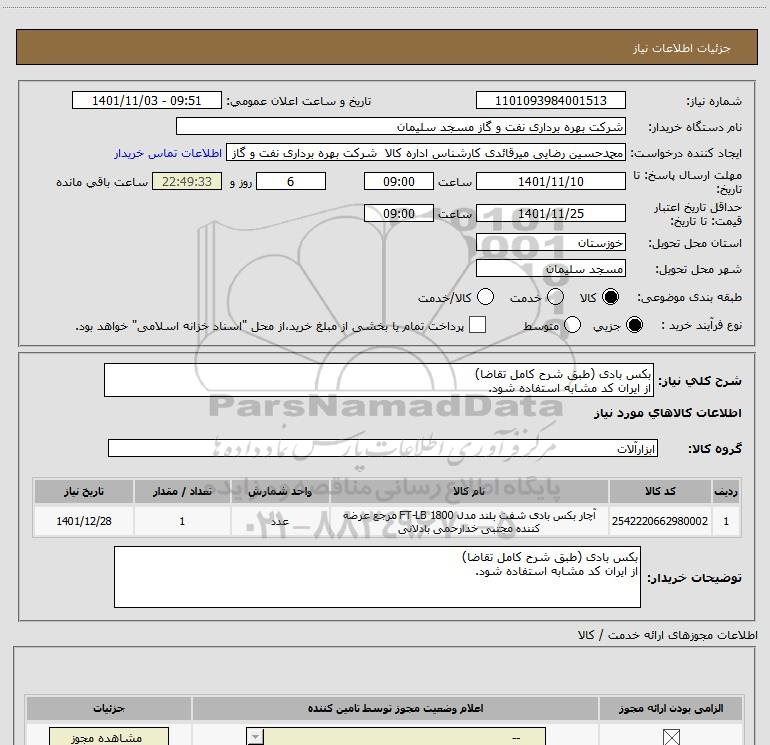The image size is (770, 745).
Task: Enable the treasury payment checkbox
Action: tap(478, 326)
